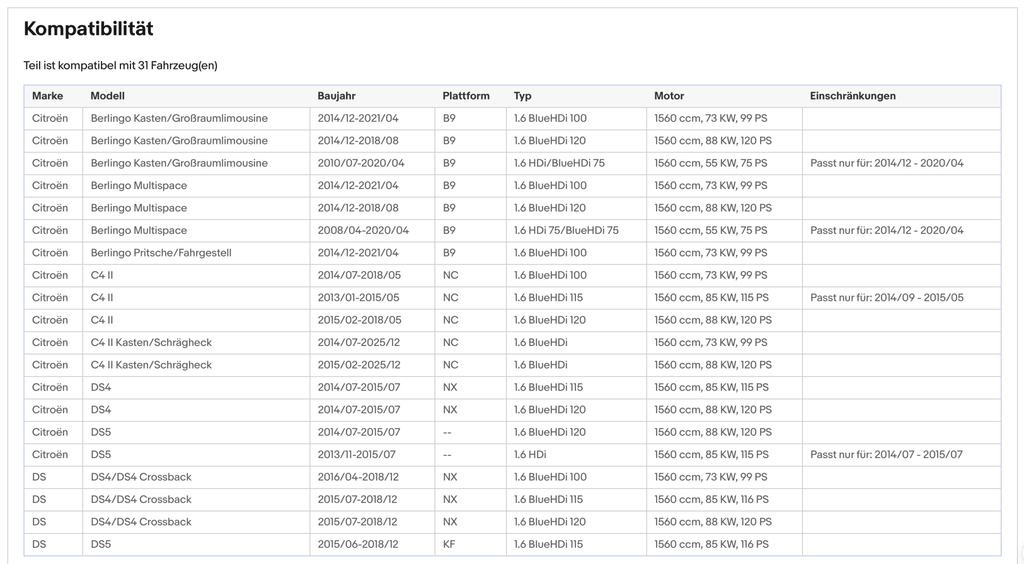Viewport: 1024px width, 564px height.
Task: Click platform NC in C4 II 2013/01-2015/05 row
Action: (x=451, y=298)
